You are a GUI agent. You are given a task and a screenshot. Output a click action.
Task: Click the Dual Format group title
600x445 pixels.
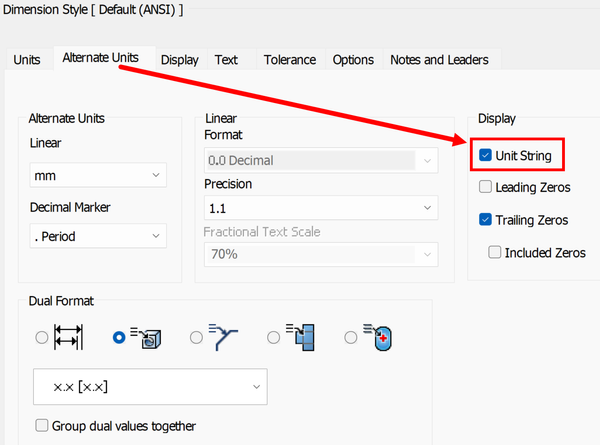[x=61, y=301]
